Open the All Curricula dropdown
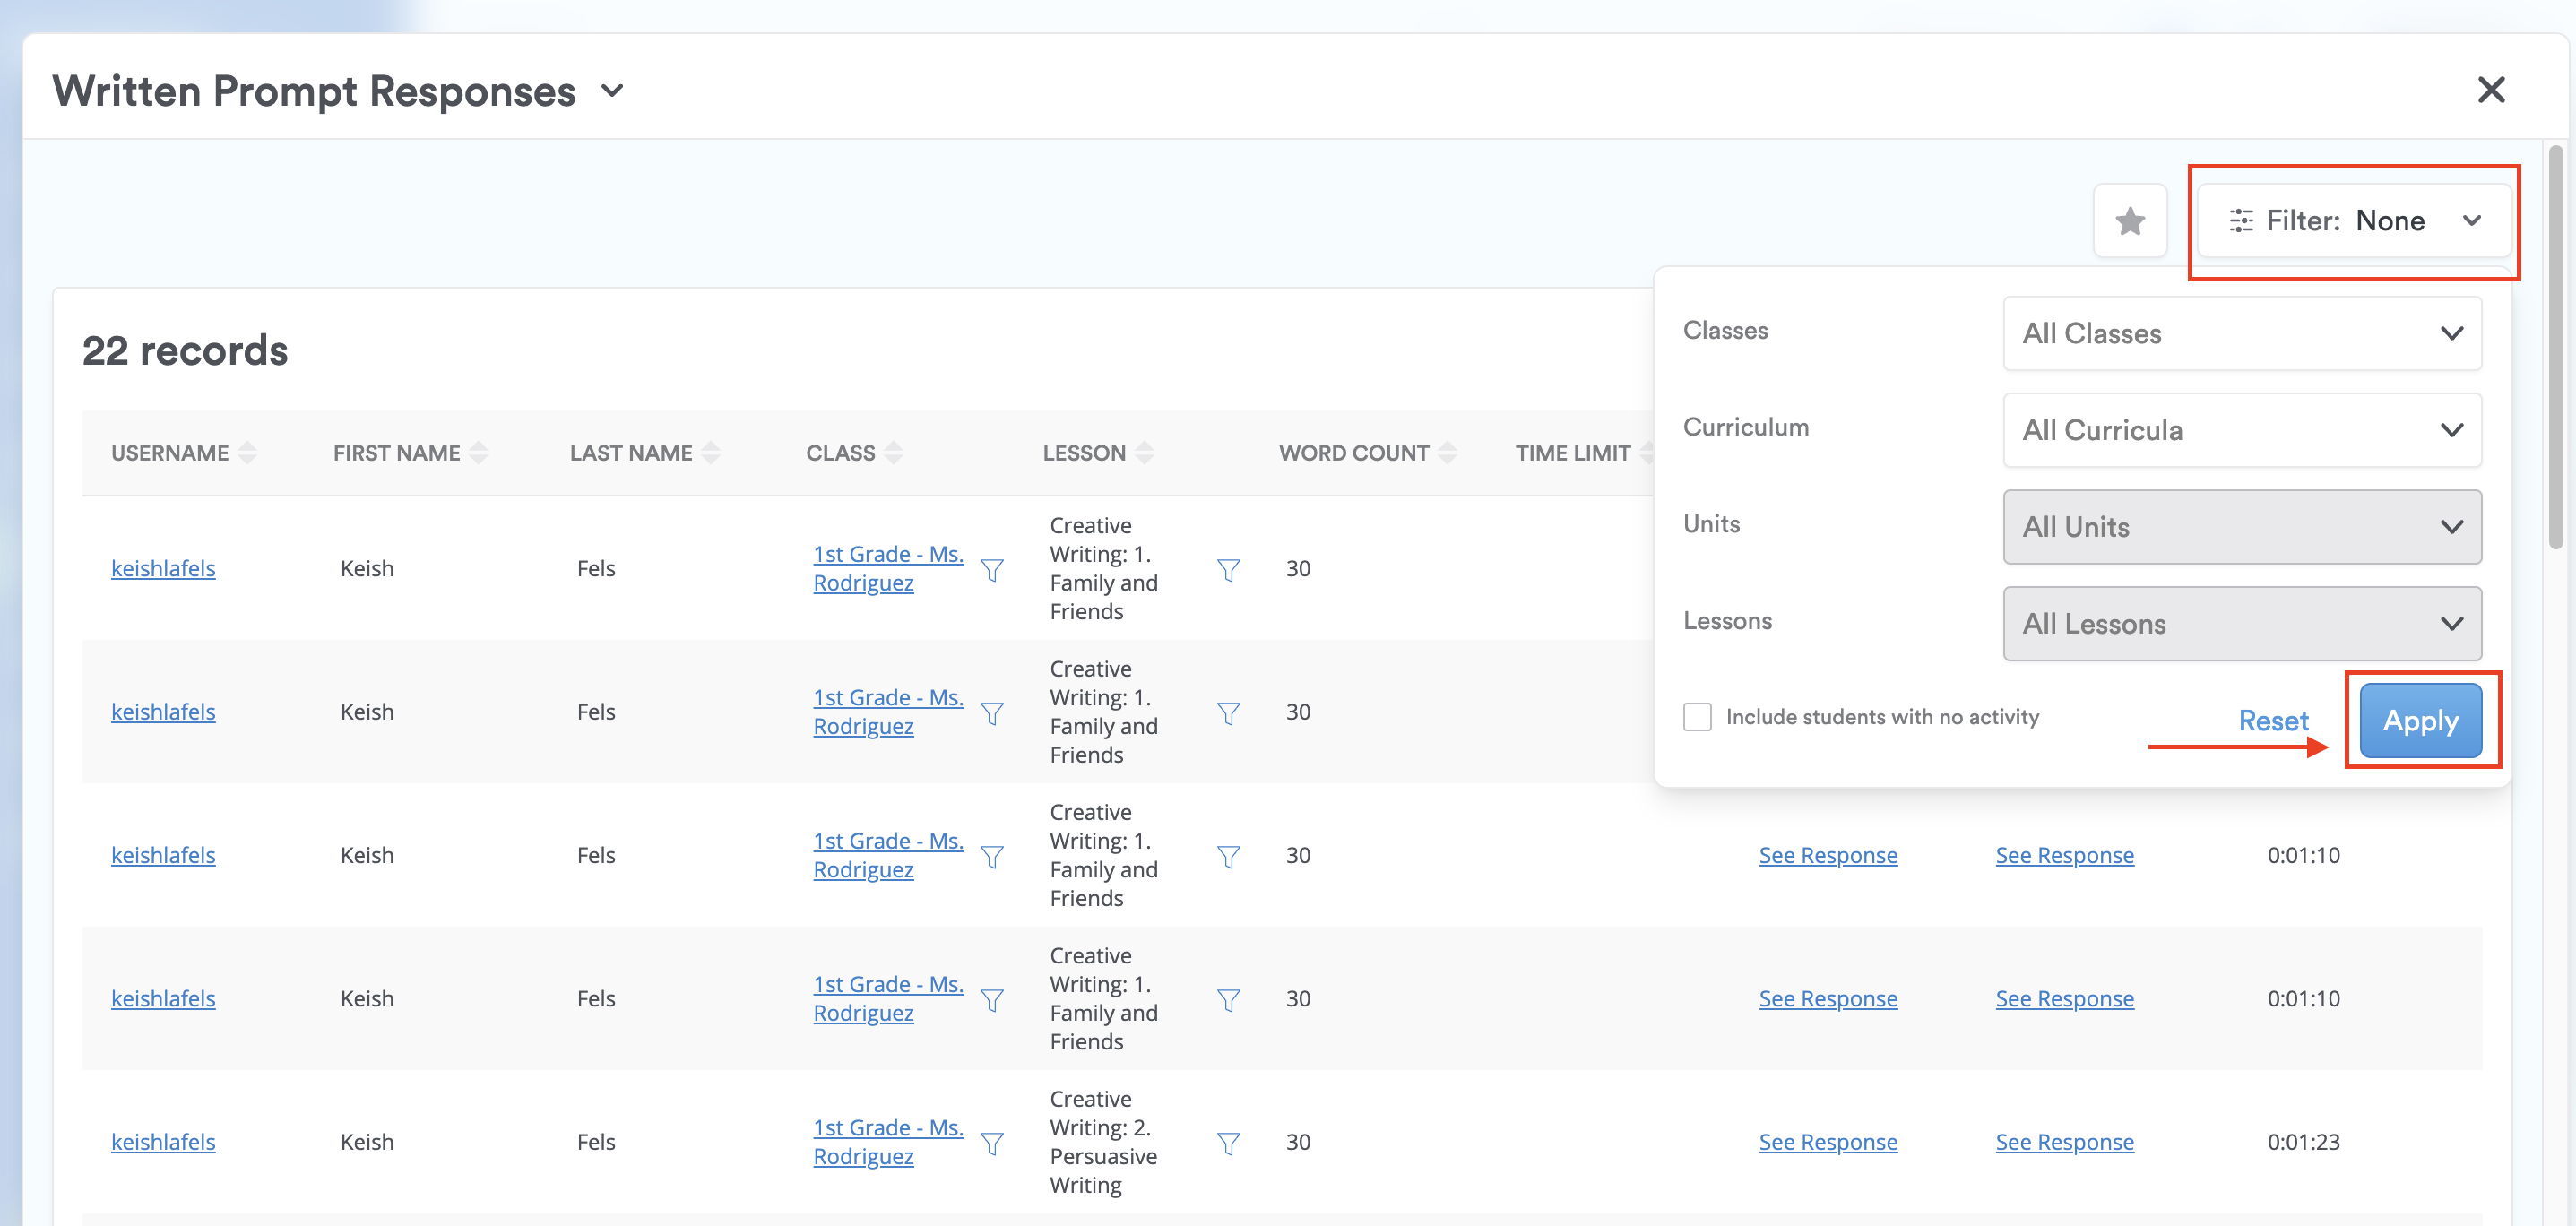This screenshot has height=1226, width=2576. (x=2241, y=430)
